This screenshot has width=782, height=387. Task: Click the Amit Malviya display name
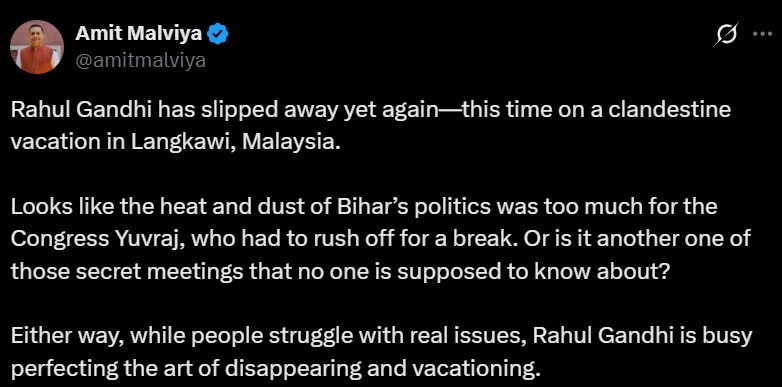point(139,34)
